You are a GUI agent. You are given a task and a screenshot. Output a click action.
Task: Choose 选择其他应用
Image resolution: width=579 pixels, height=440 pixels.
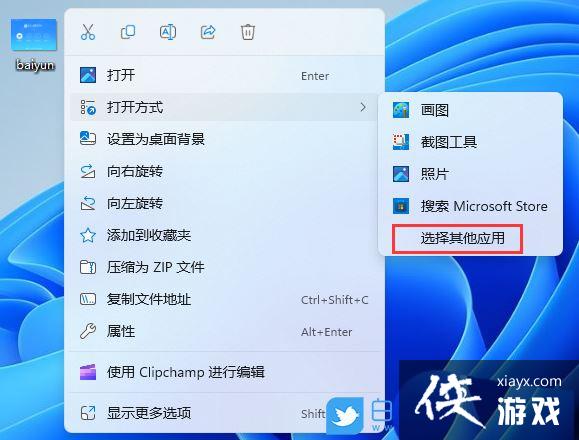463,238
